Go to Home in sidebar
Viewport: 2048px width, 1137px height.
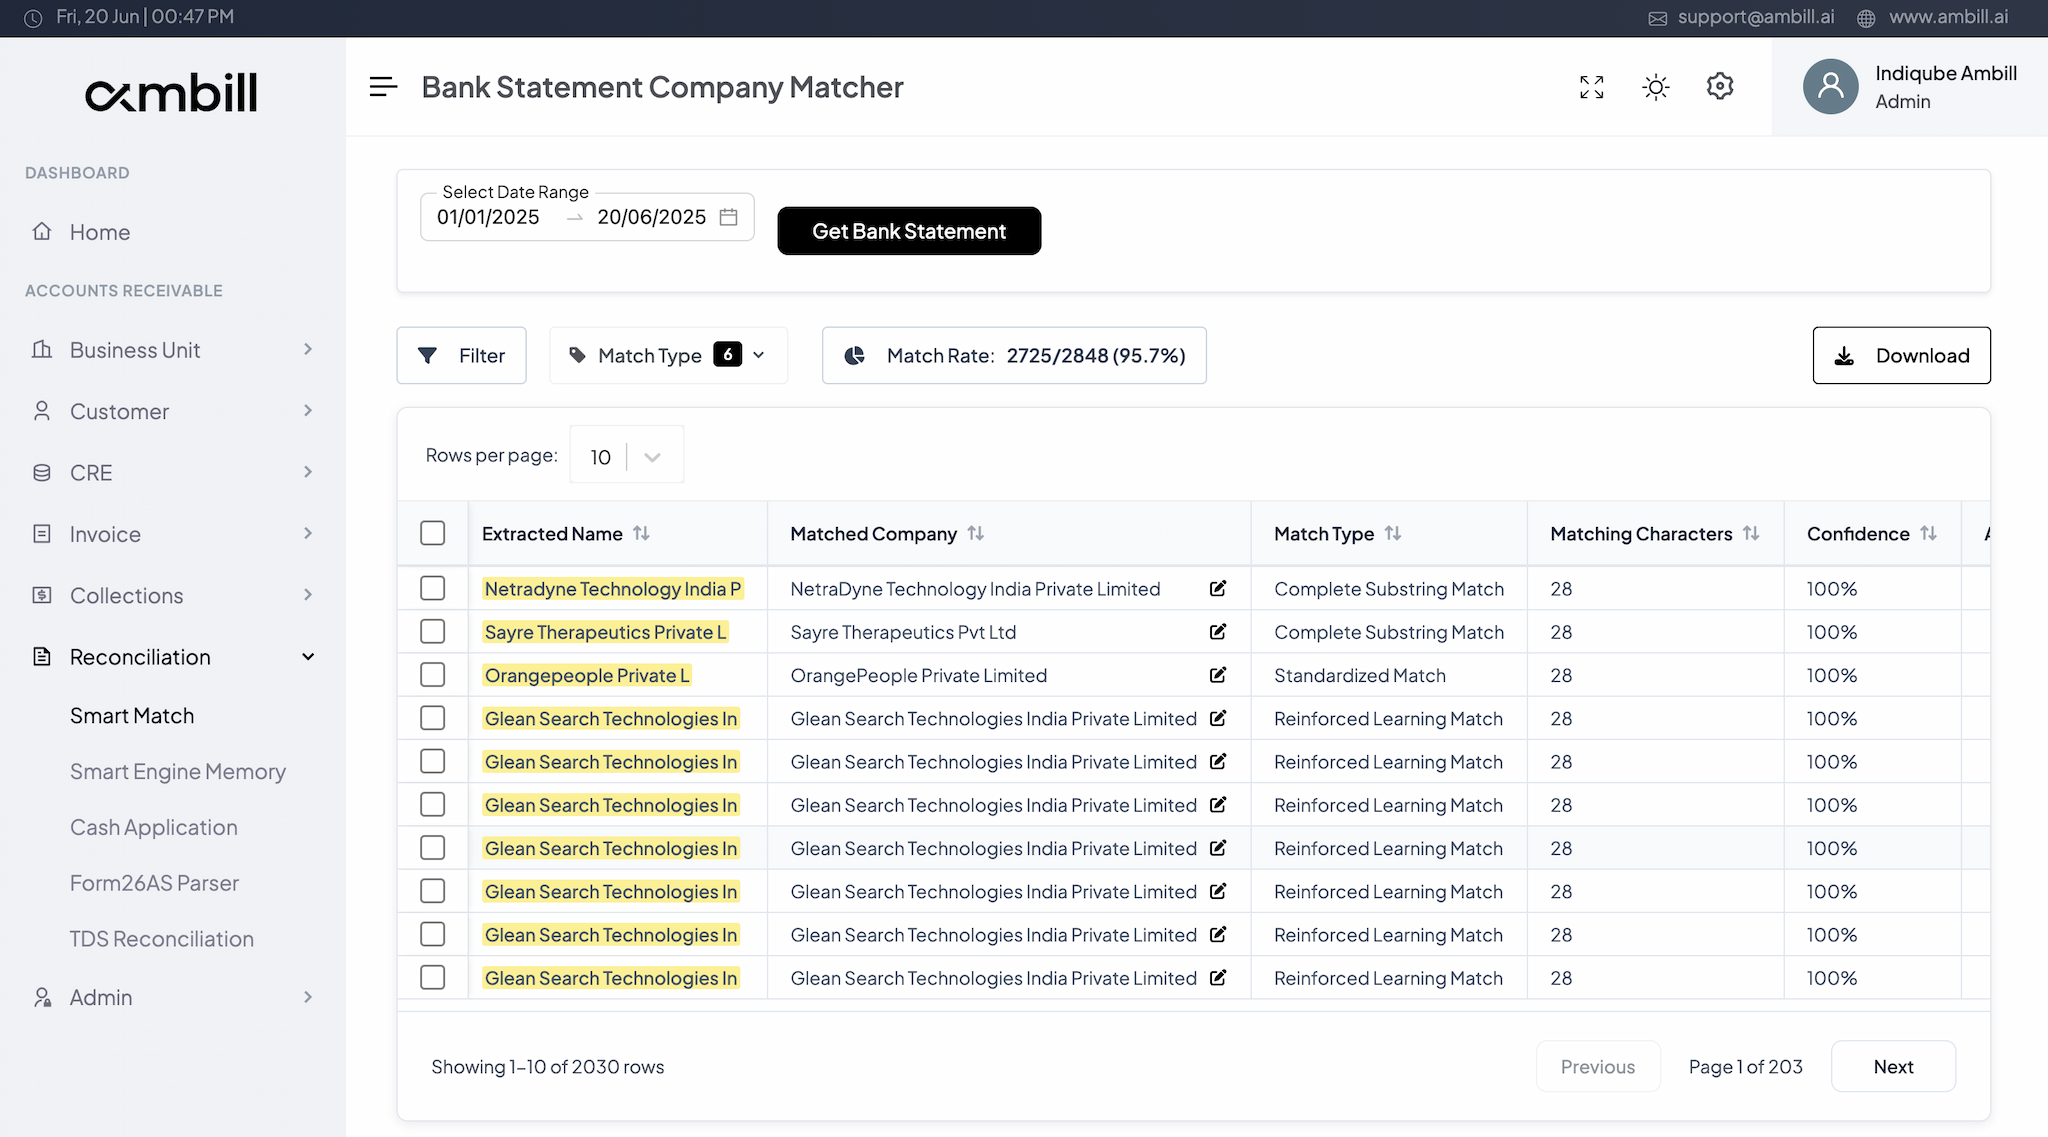pos(100,232)
